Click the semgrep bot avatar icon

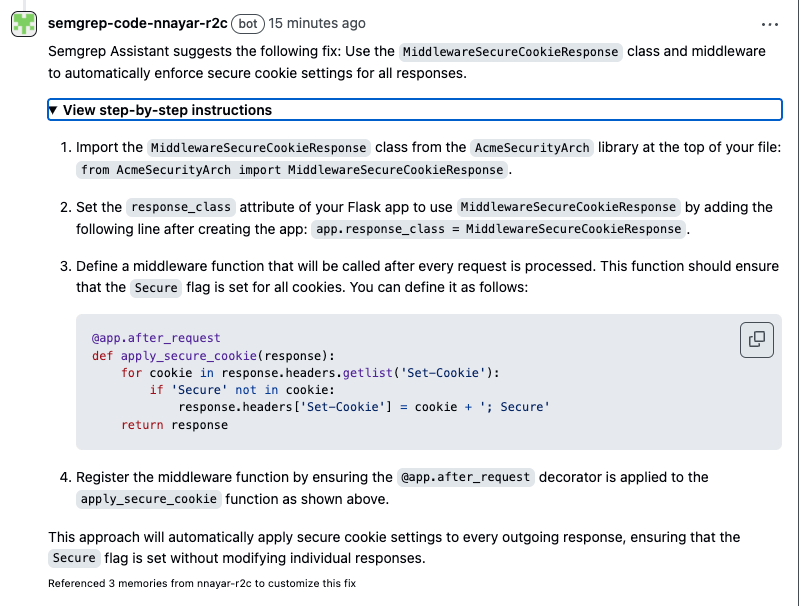pos(24,24)
